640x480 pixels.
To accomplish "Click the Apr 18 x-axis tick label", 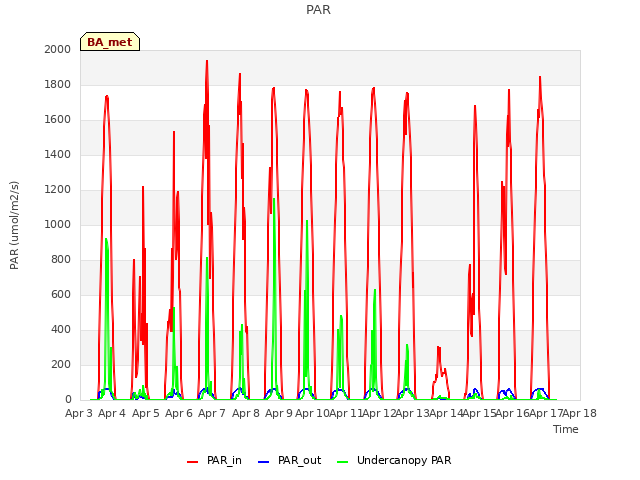I will point(579,413).
